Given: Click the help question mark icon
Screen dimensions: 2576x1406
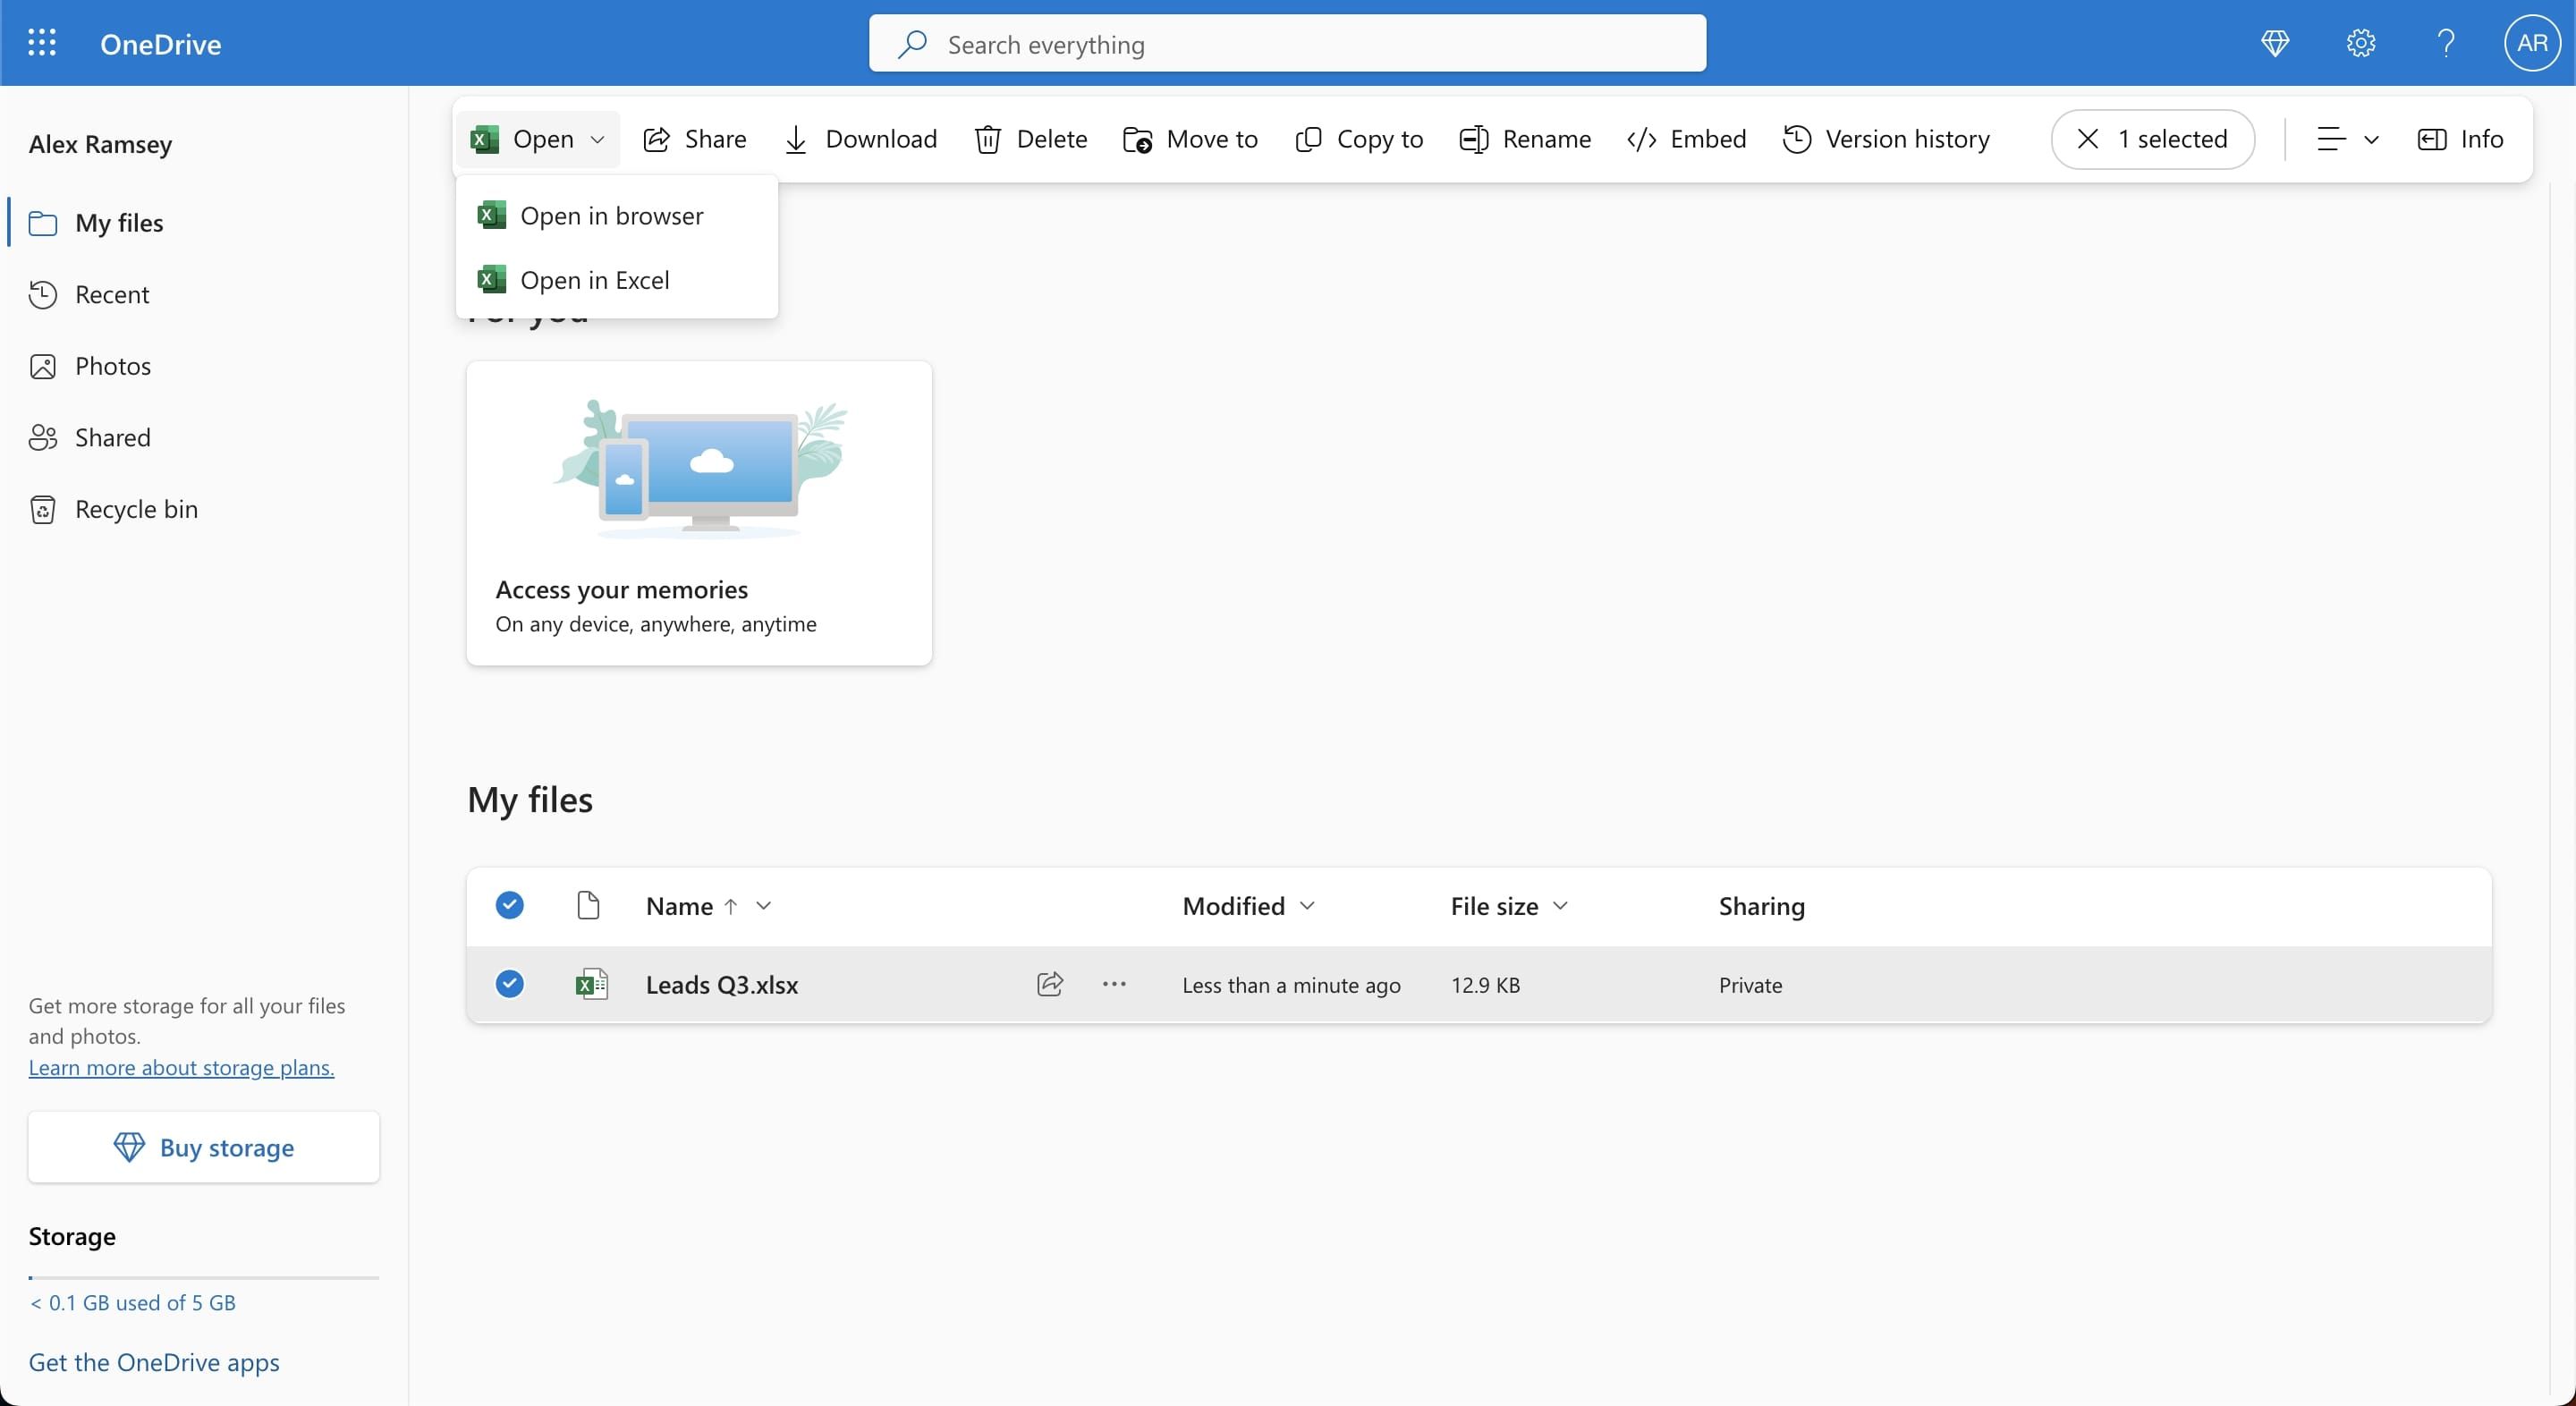Looking at the screenshot, I should (2446, 43).
